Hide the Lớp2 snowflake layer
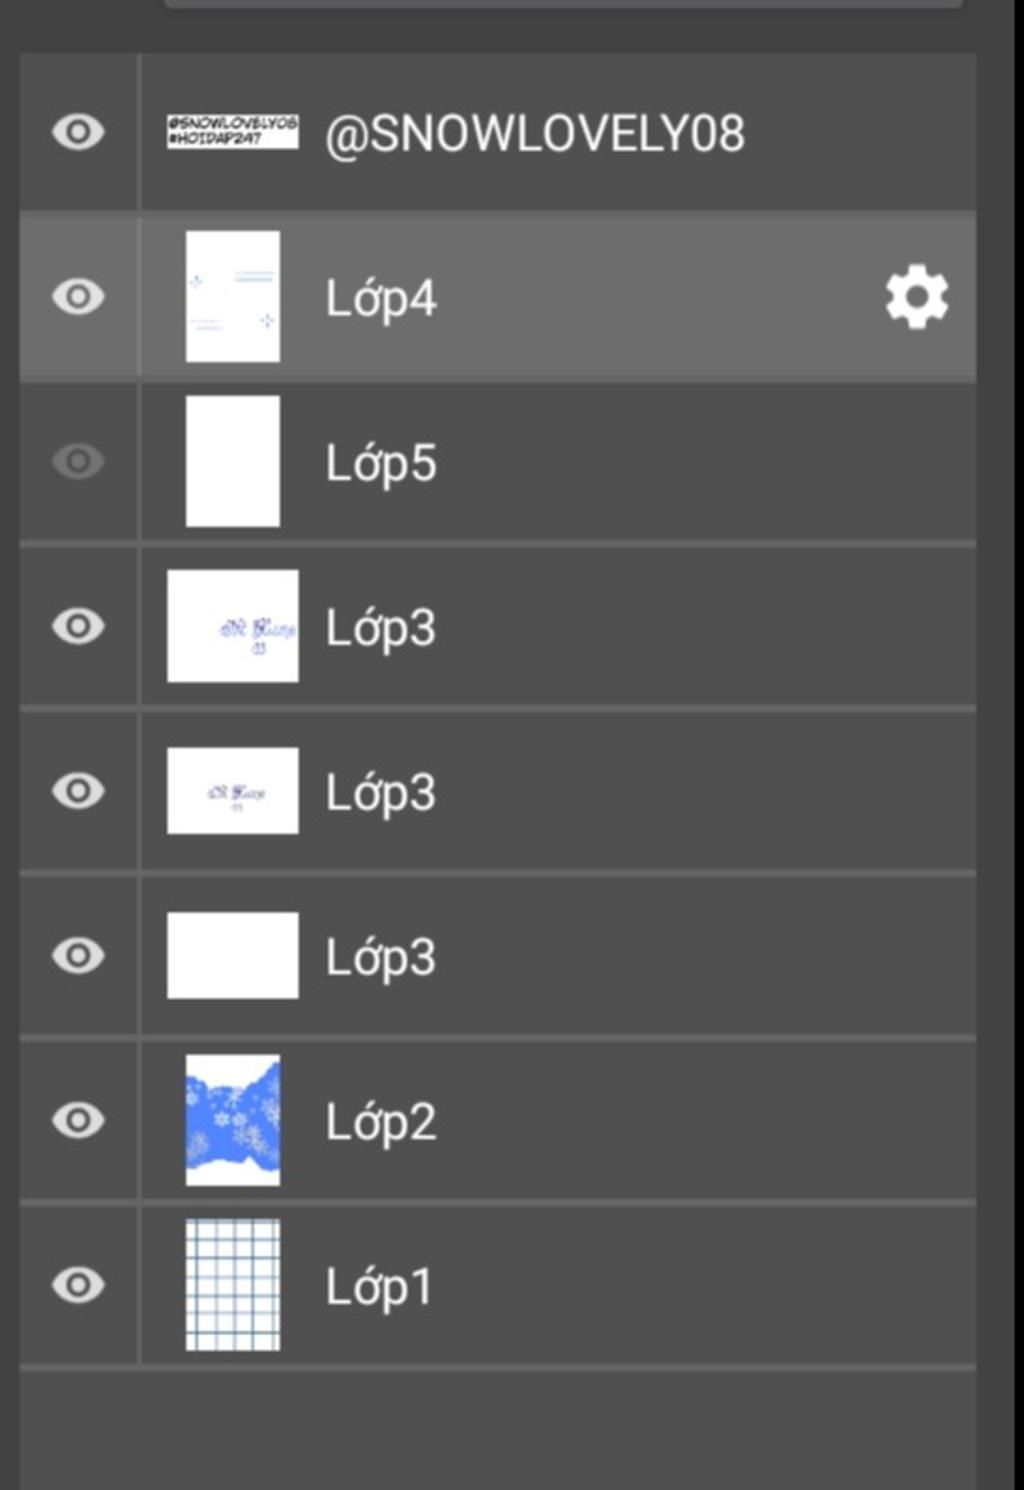This screenshot has width=1024, height=1490. click(78, 1120)
